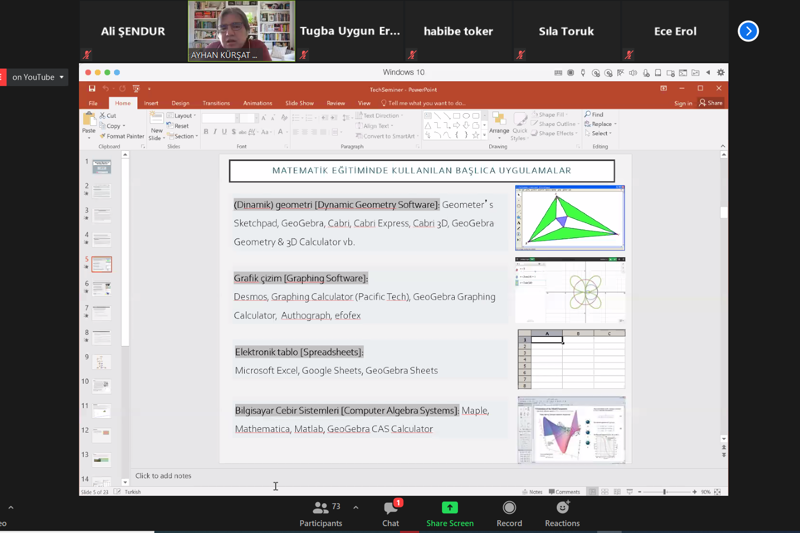Switch to Slide Sorter view icon
800x533 pixels.
point(605,492)
